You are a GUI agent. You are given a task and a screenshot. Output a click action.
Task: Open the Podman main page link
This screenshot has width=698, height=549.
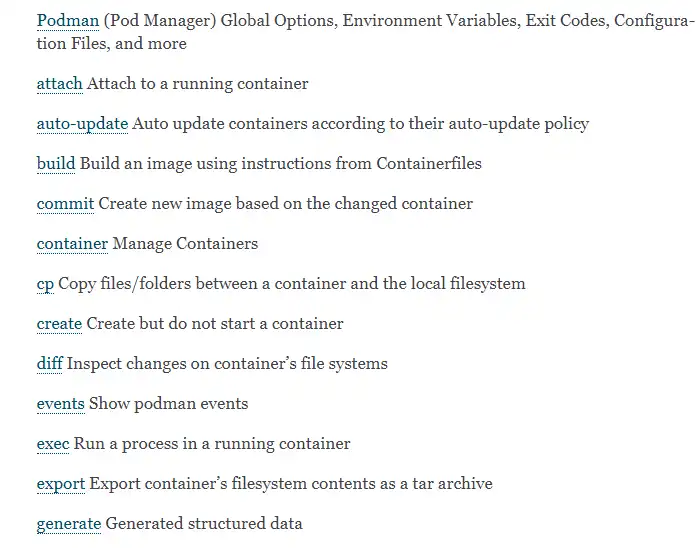pyautogui.click(x=67, y=21)
